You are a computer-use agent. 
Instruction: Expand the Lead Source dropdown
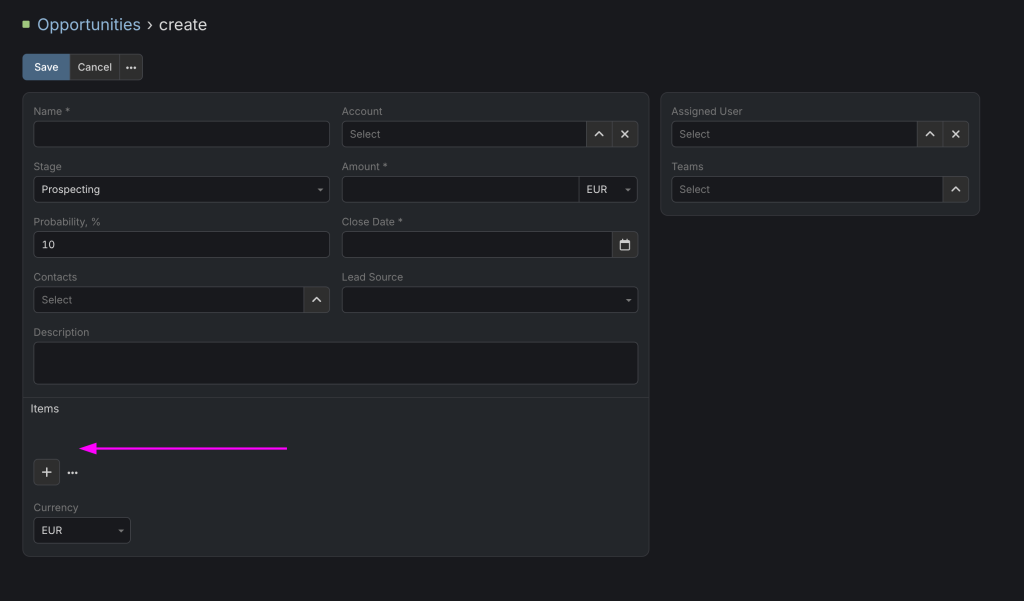click(x=489, y=300)
